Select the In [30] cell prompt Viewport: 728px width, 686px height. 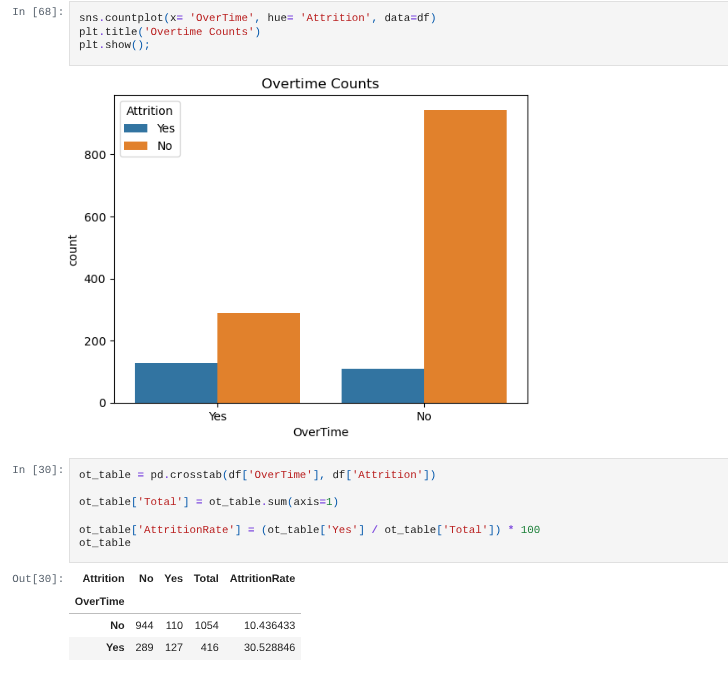(38, 470)
